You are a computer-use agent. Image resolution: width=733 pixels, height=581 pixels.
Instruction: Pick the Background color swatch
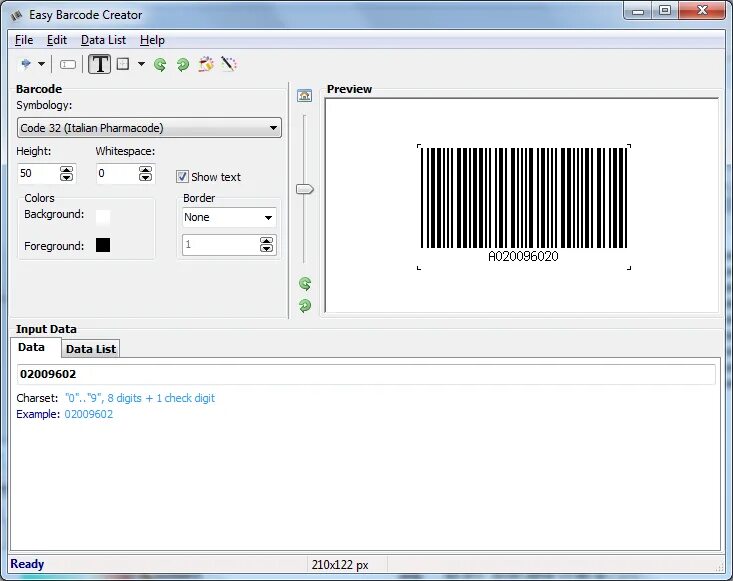[x=103, y=217]
